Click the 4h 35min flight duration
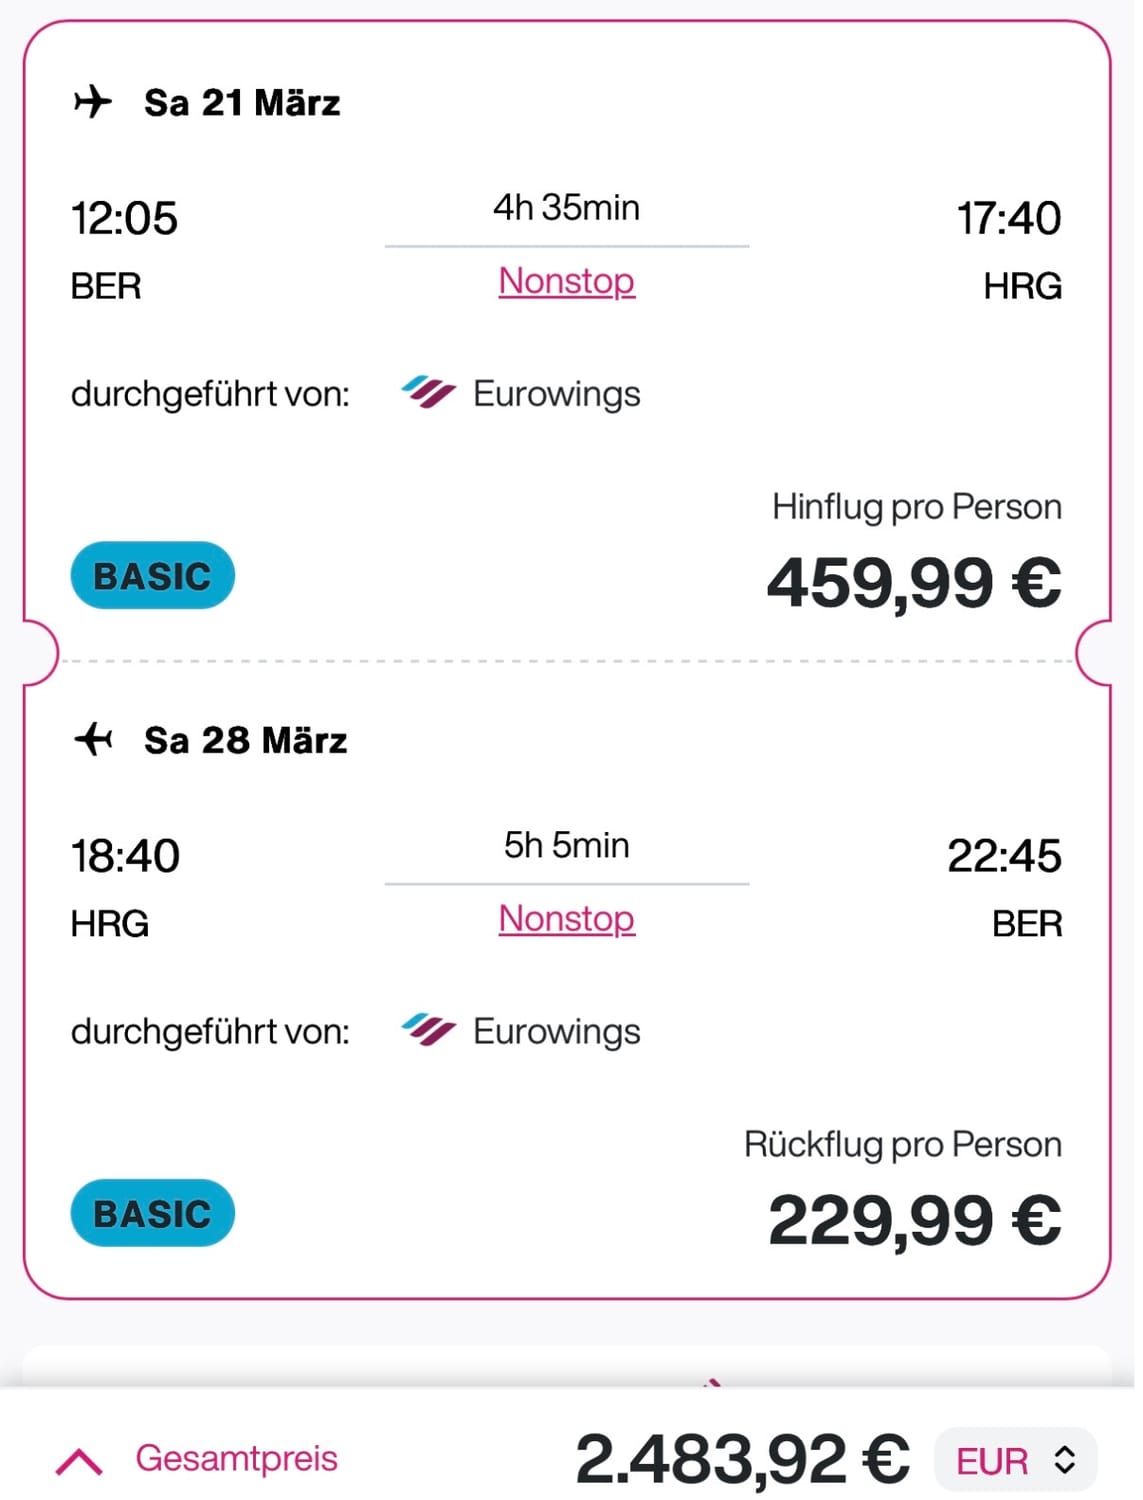1143x1500 pixels. pyautogui.click(x=566, y=207)
